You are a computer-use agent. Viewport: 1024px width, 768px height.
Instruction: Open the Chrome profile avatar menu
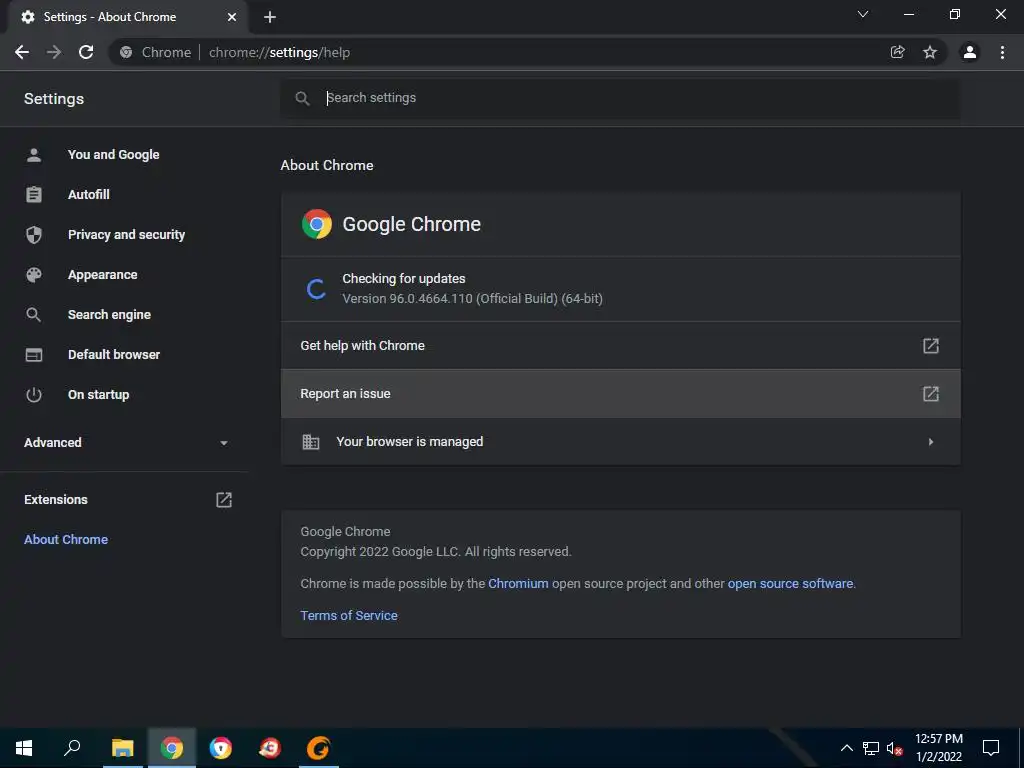click(x=970, y=52)
